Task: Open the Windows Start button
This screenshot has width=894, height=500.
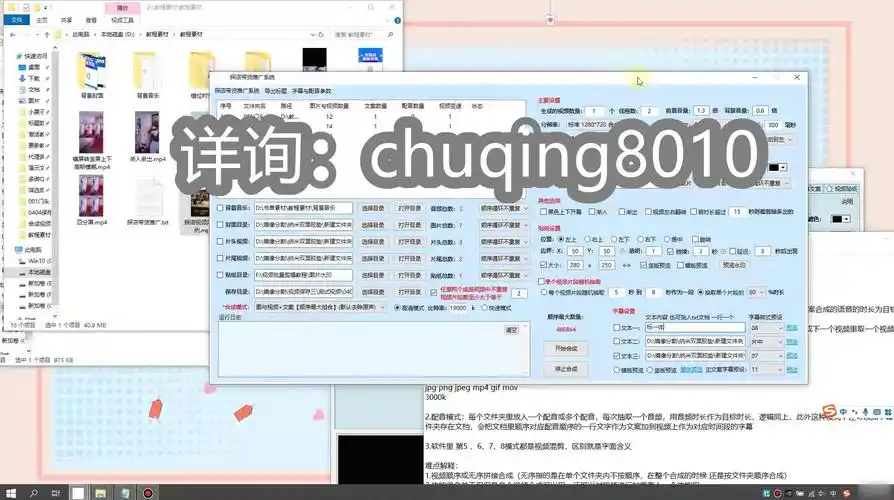Action: (11, 493)
